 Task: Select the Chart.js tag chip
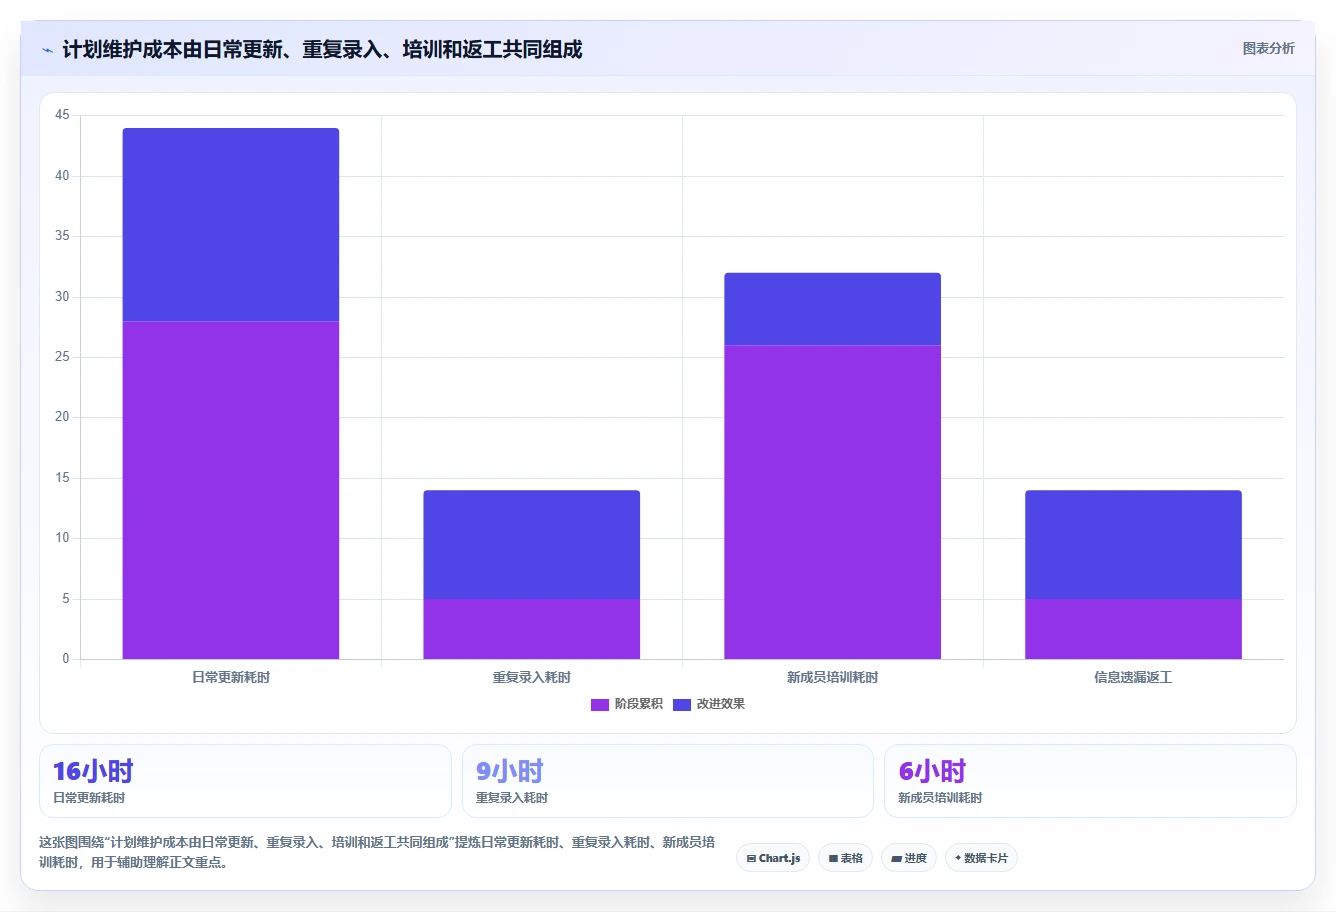tap(773, 858)
